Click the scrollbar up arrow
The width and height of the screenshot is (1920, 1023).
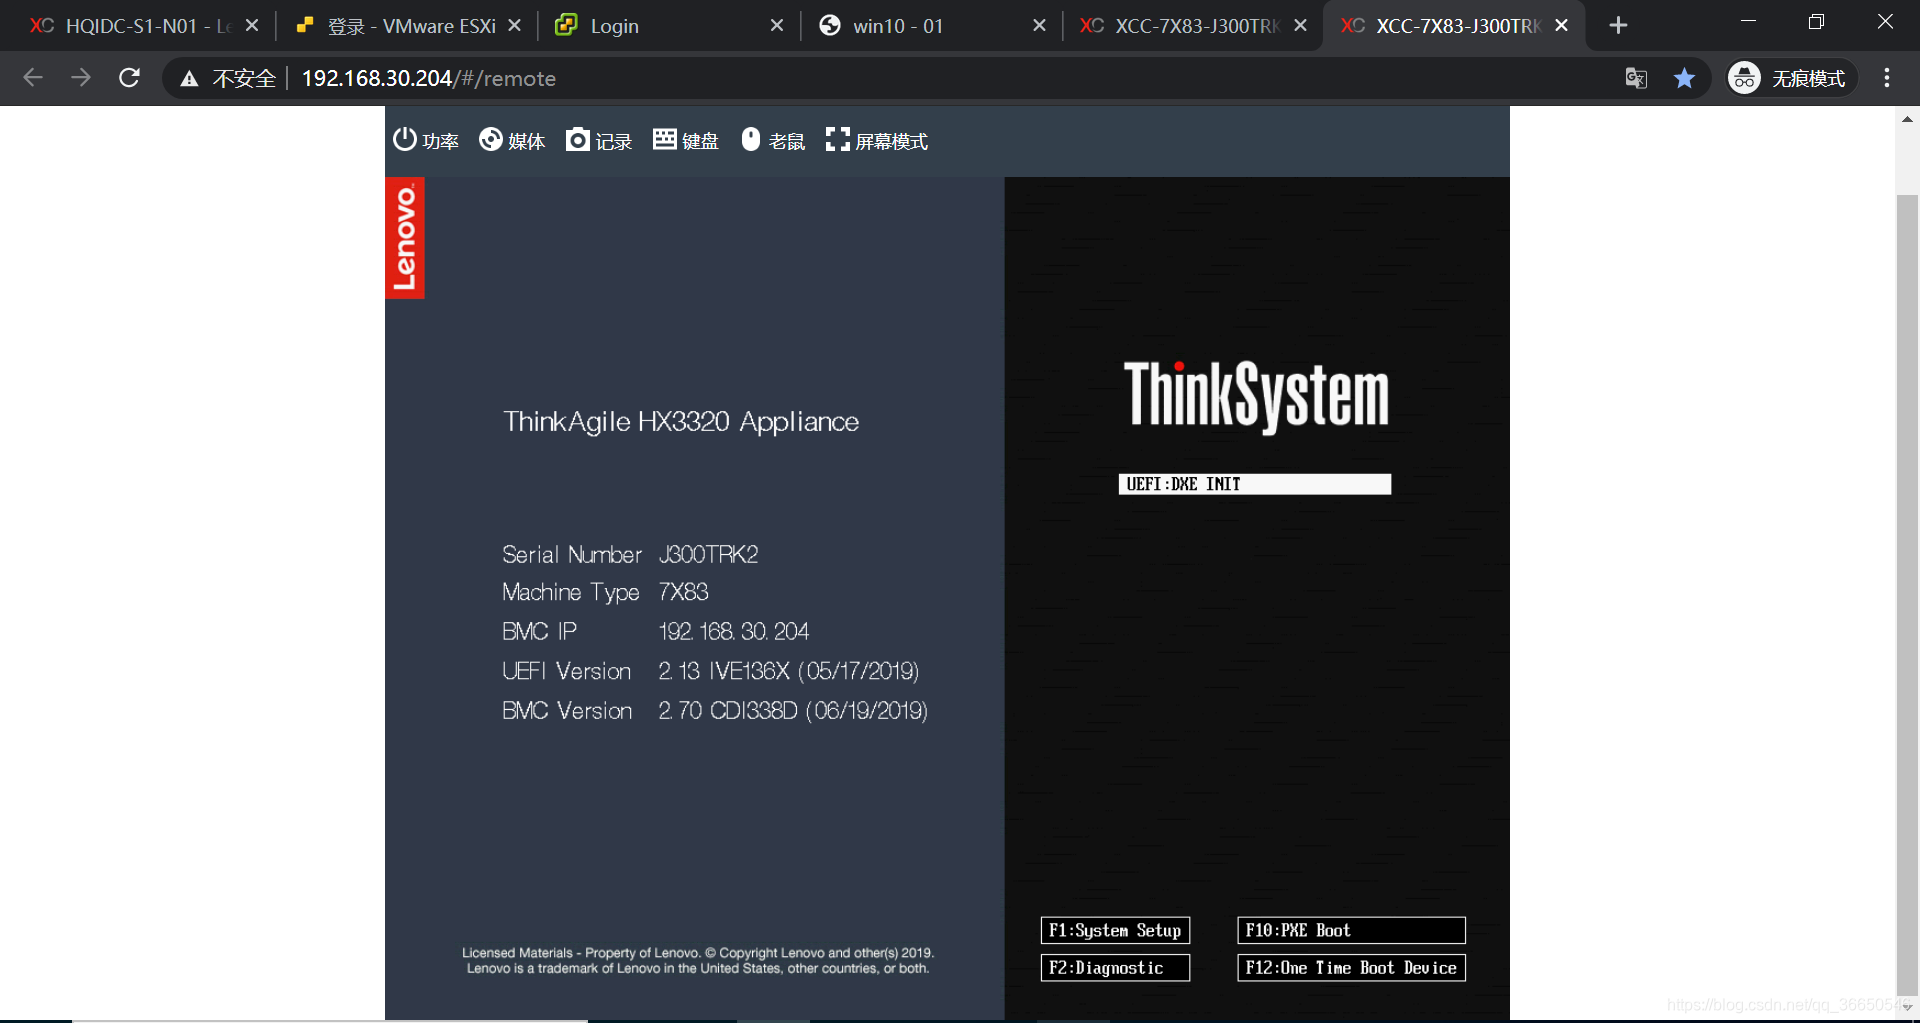[x=1907, y=119]
